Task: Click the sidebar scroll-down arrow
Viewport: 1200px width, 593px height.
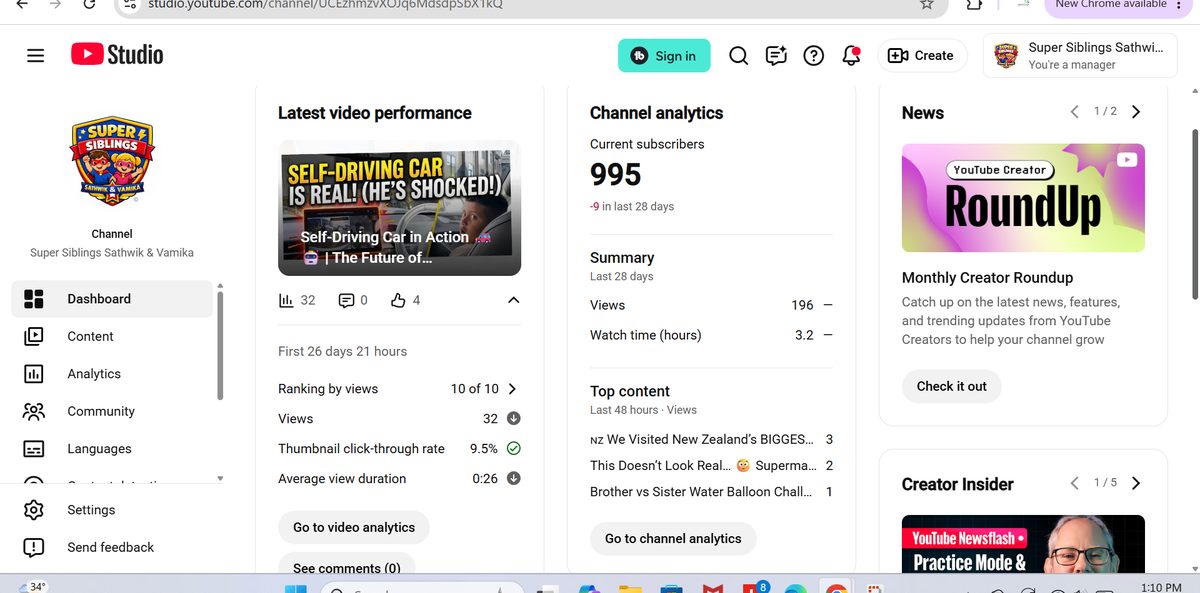Action: pyautogui.click(x=220, y=479)
